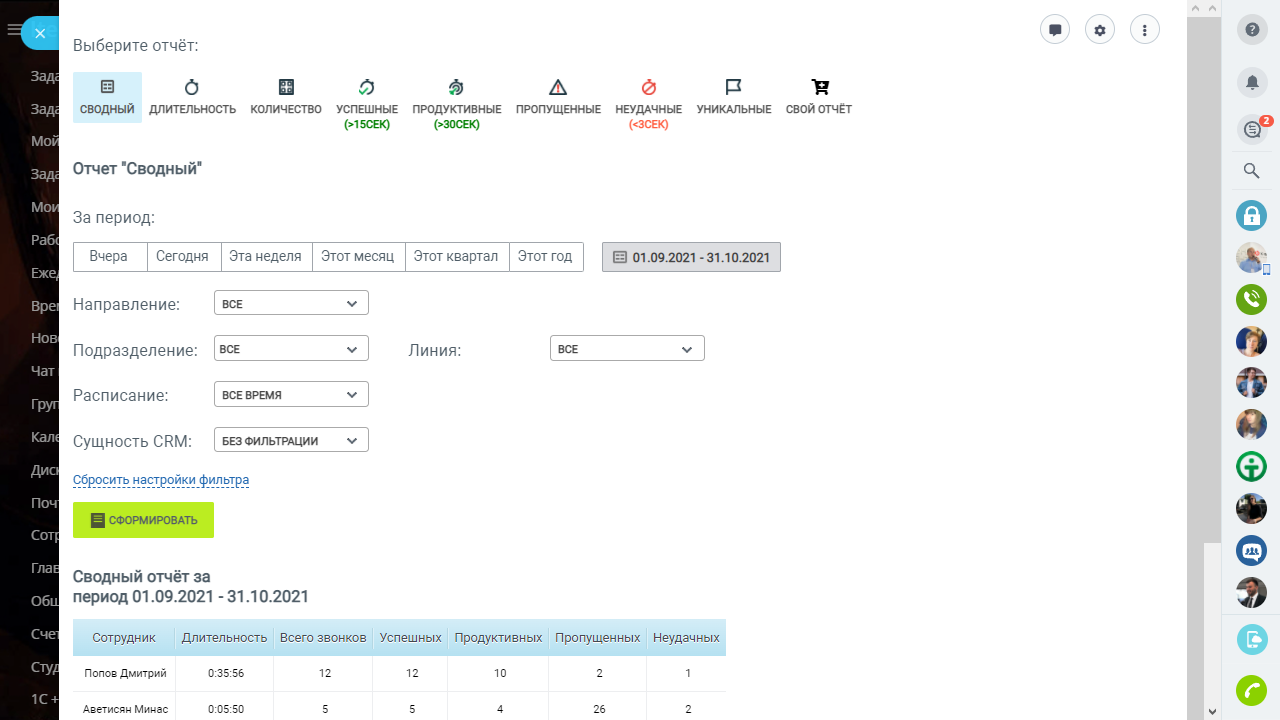Select the Аветисян Минас row name

click(125, 710)
